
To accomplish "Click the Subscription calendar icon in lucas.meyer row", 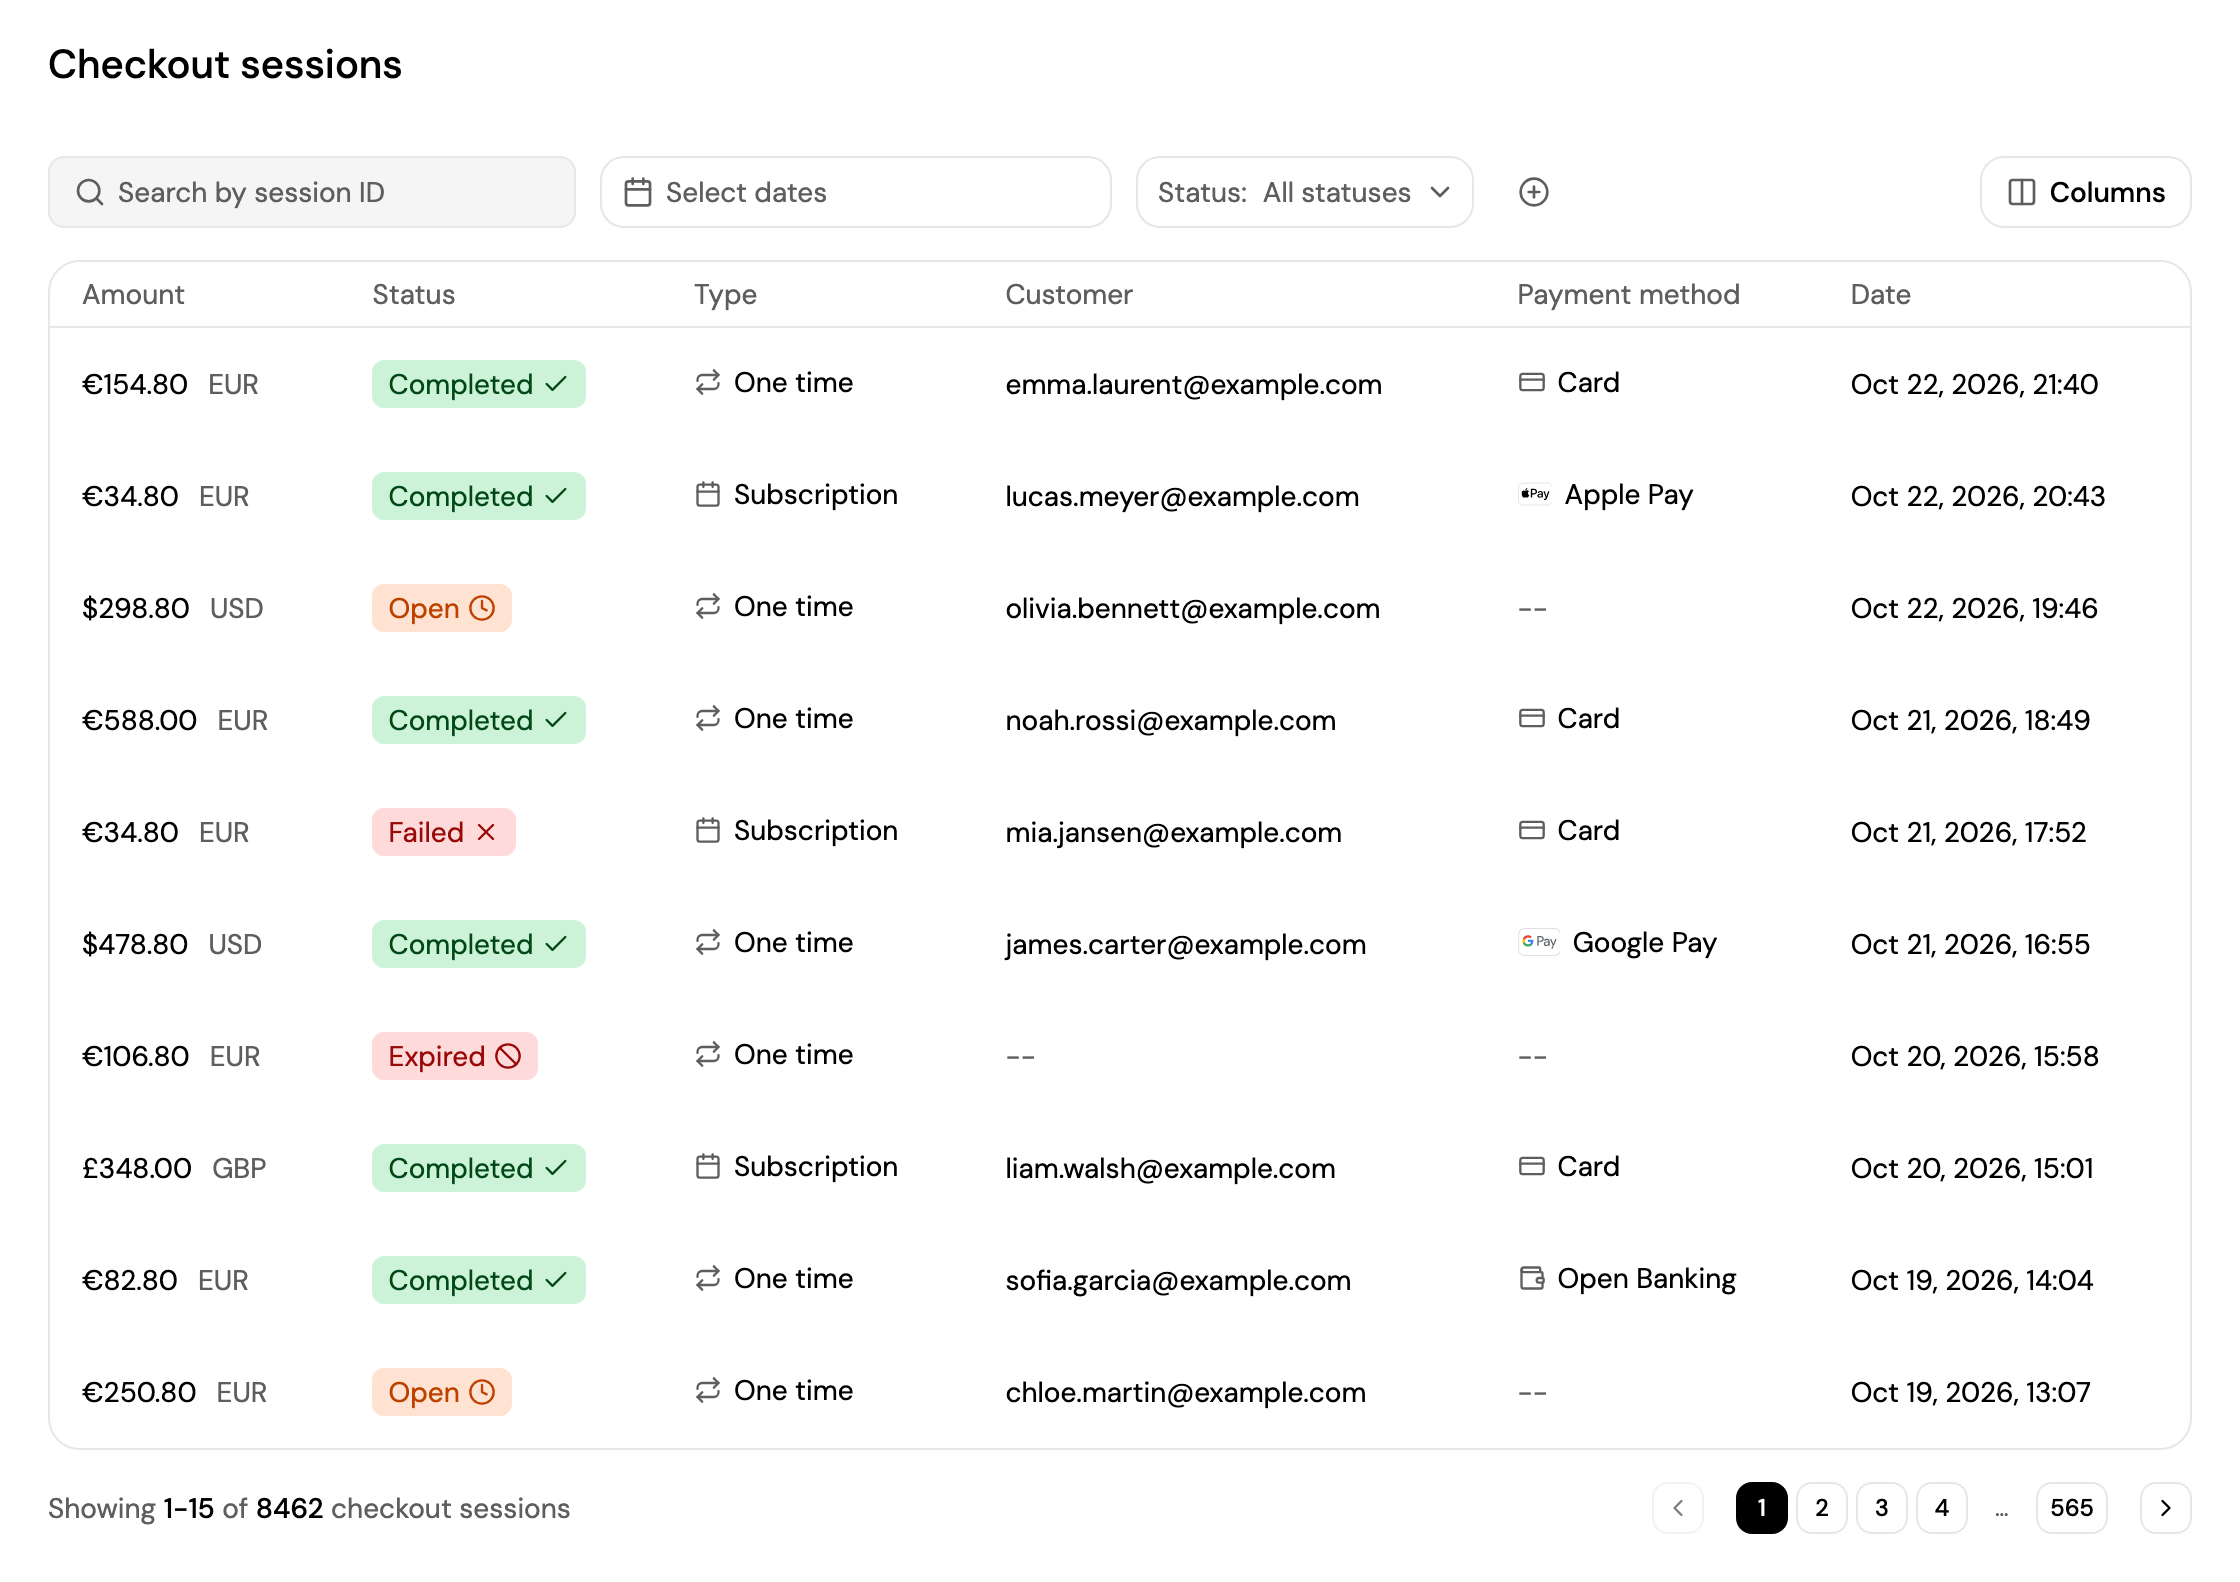I will click(708, 494).
